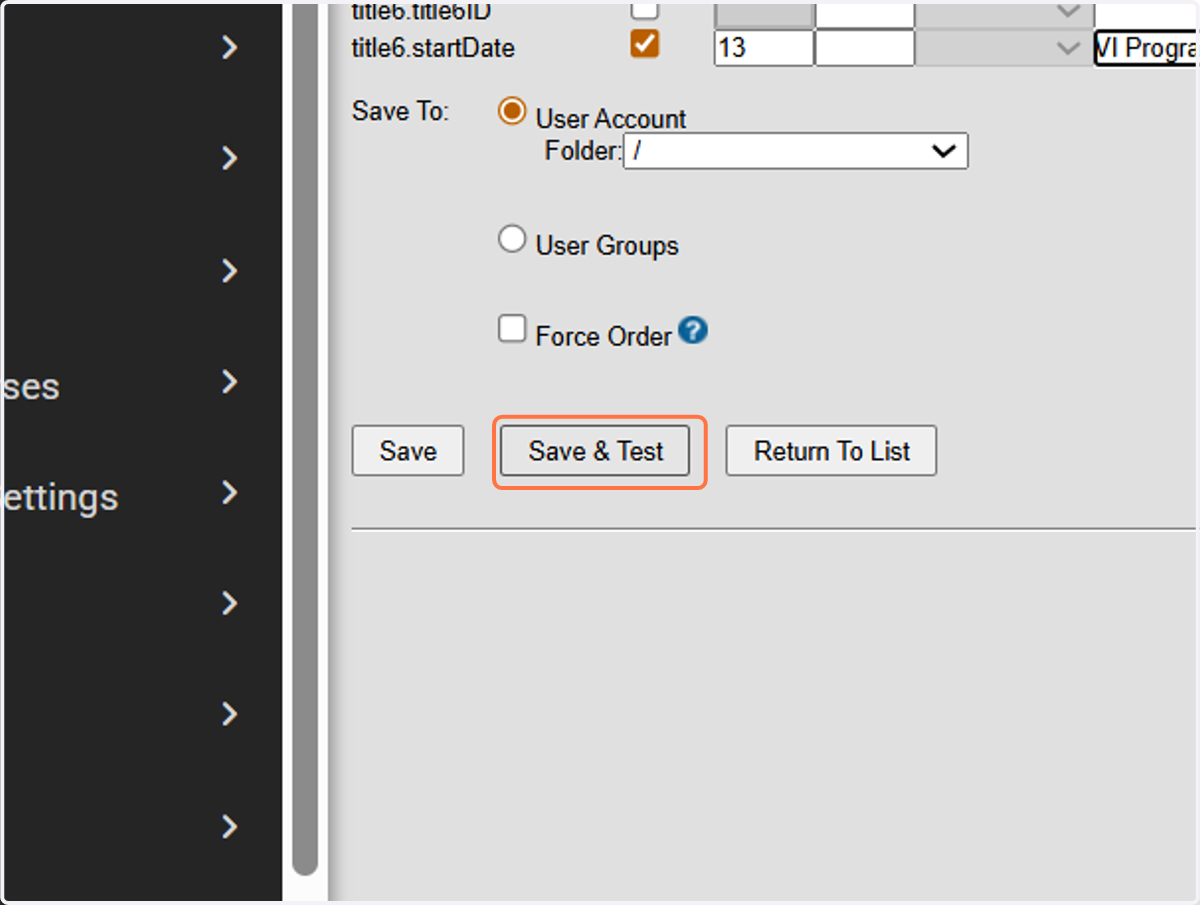This screenshot has width=1200, height=905.
Task: Click the Save & Test button
Action: (596, 451)
